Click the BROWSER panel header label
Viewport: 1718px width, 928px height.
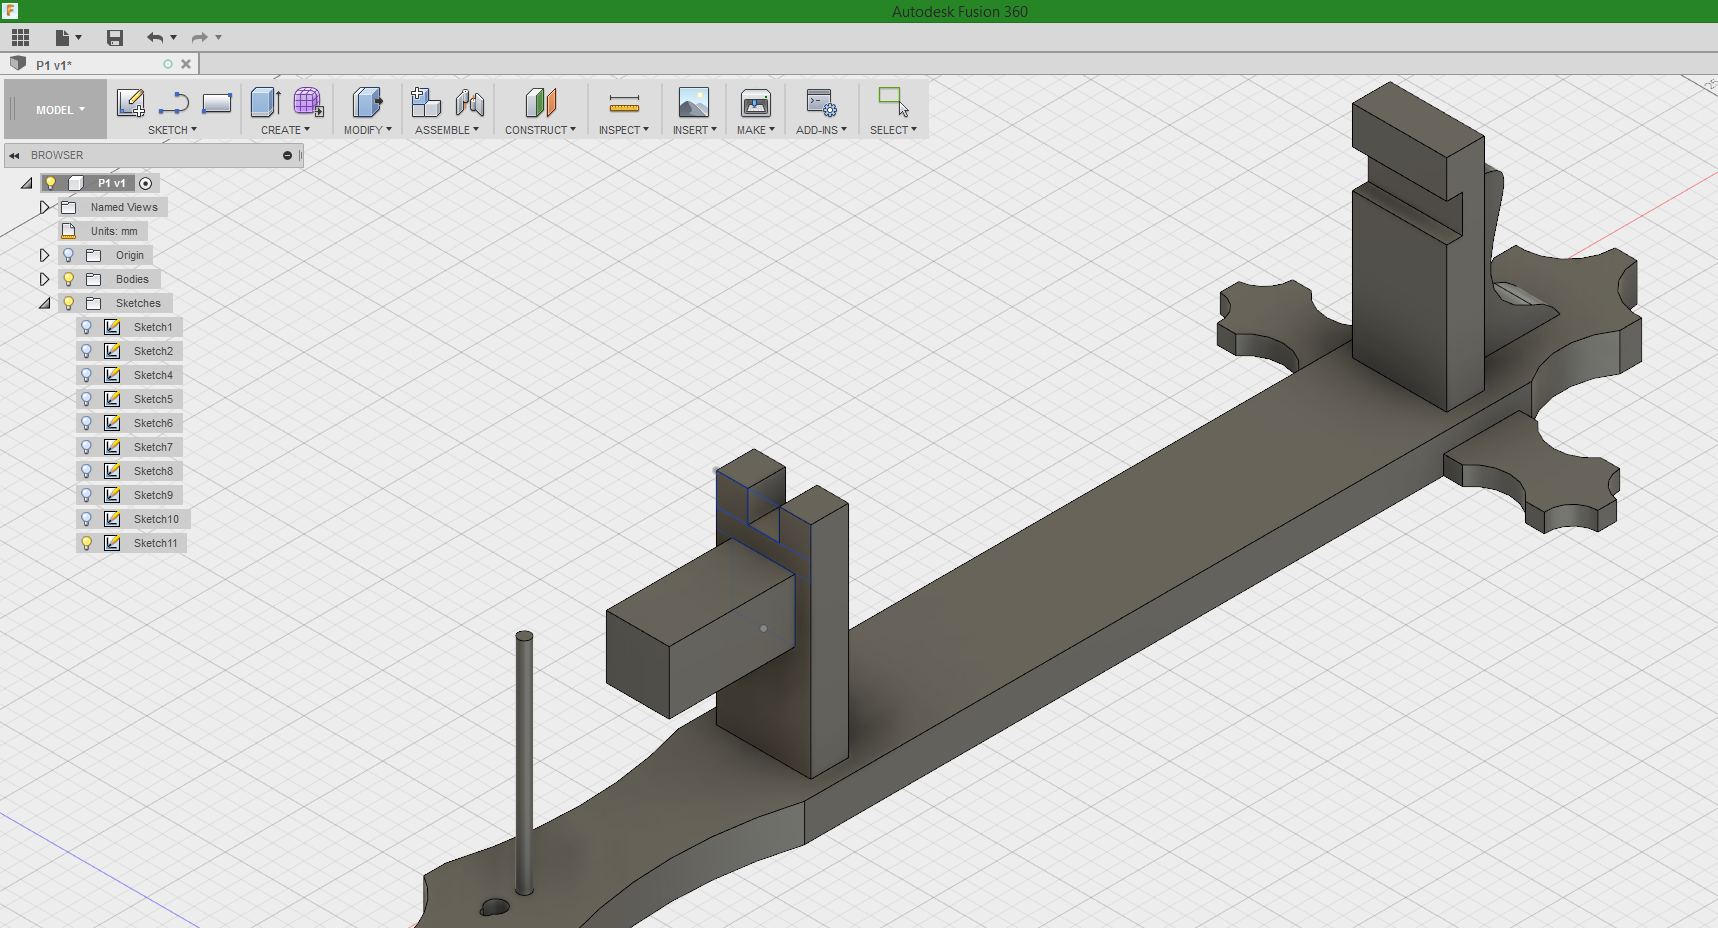click(57, 155)
